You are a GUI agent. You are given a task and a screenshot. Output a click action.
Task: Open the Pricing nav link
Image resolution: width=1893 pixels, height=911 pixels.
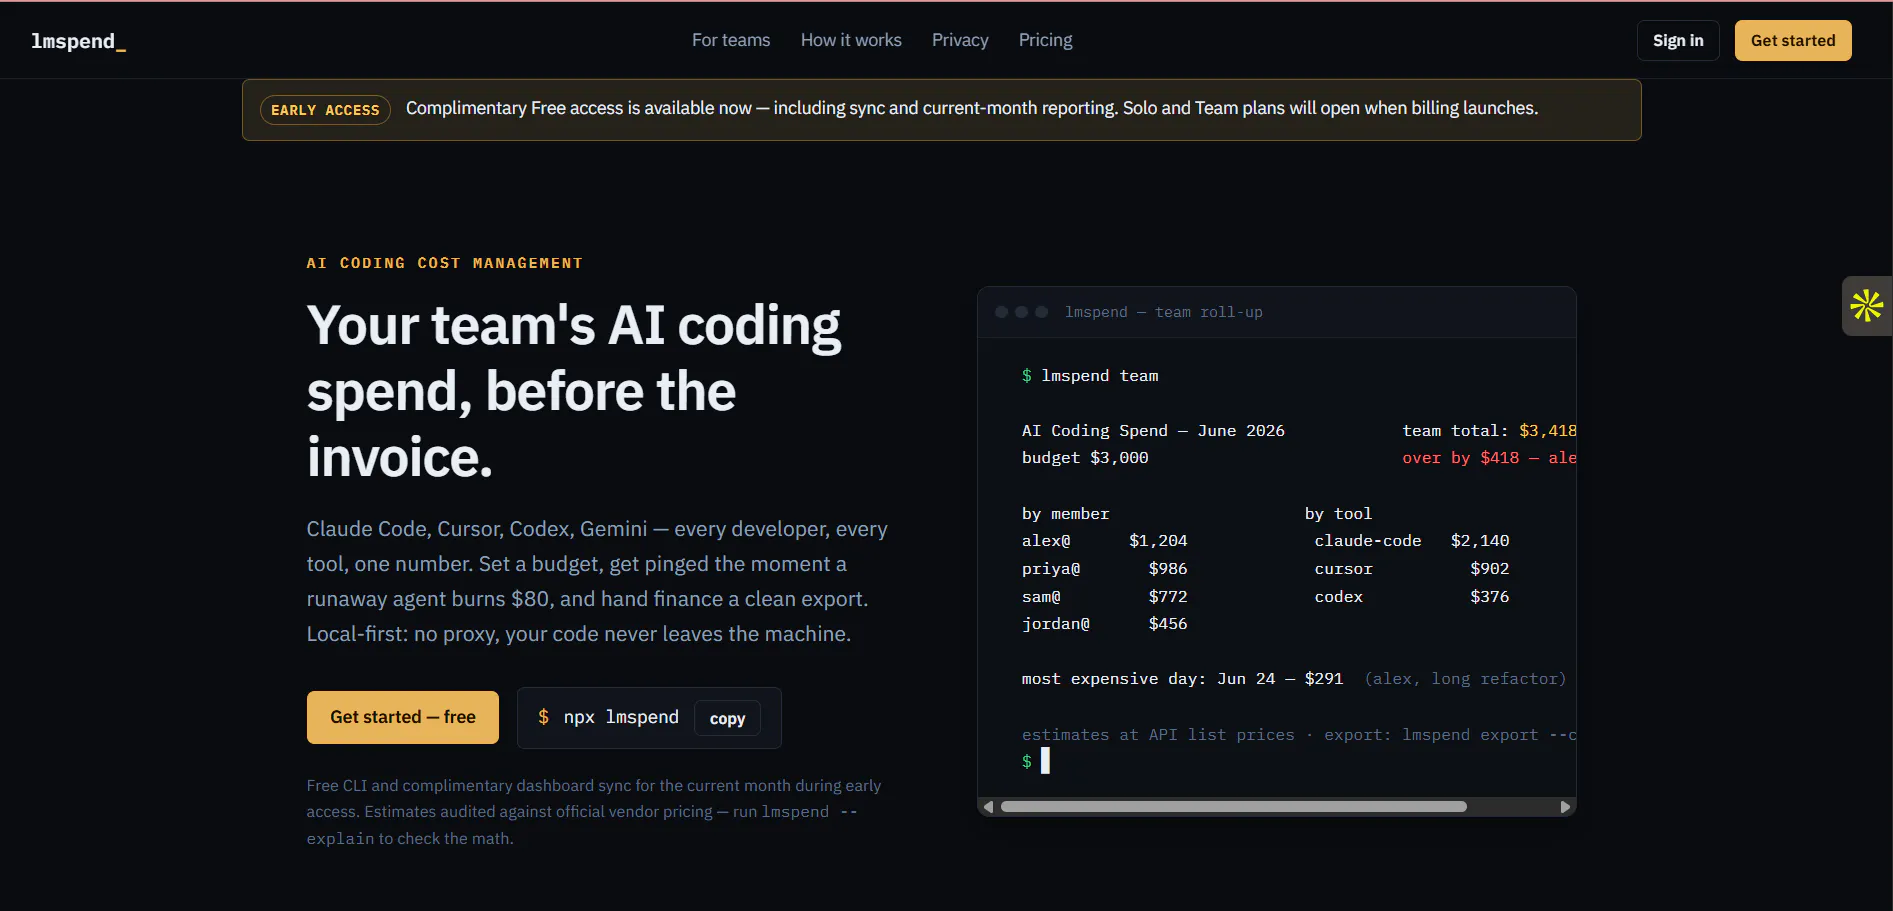[x=1045, y=40]
